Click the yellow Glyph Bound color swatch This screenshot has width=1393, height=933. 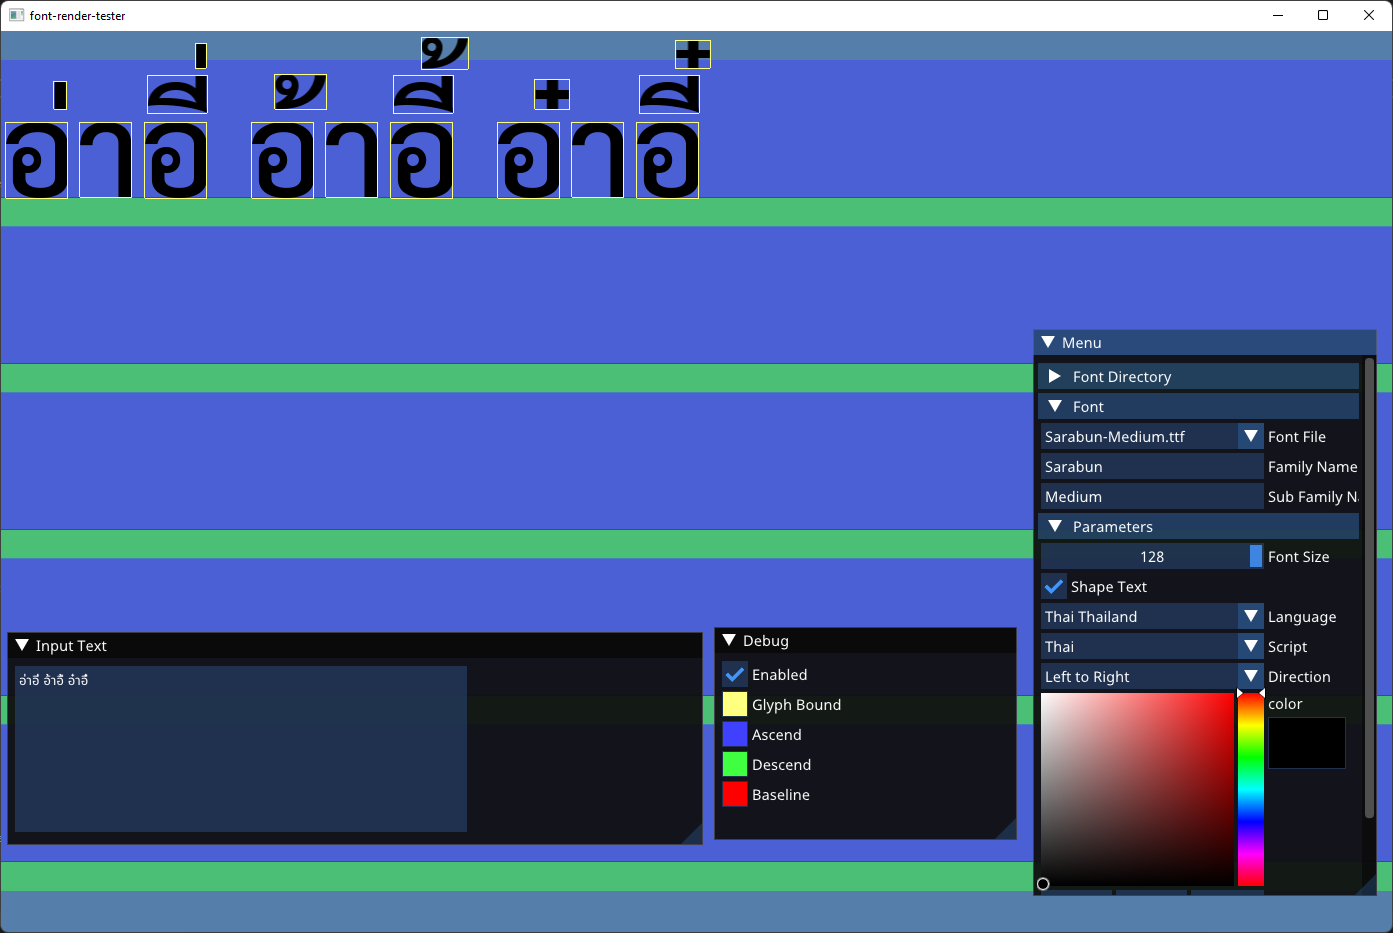(x=735, y=704)
